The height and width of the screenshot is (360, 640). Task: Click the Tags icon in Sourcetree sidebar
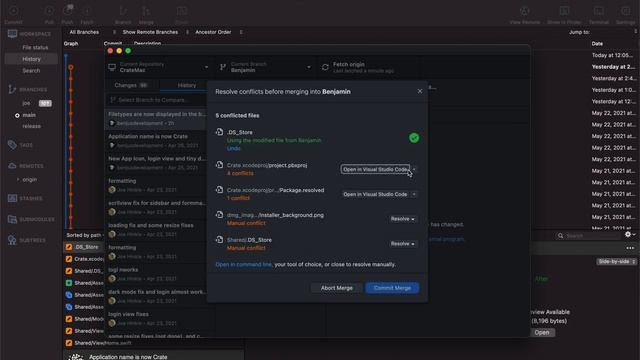point(12,144)
